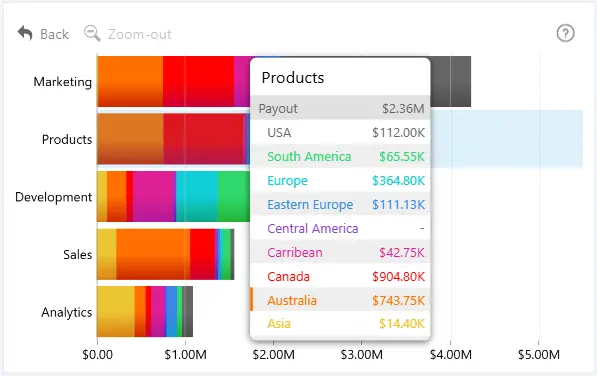Click the gray USA segment in Marketing bar
The width and height of the screenshot is (597, 376).
(451, 81)
